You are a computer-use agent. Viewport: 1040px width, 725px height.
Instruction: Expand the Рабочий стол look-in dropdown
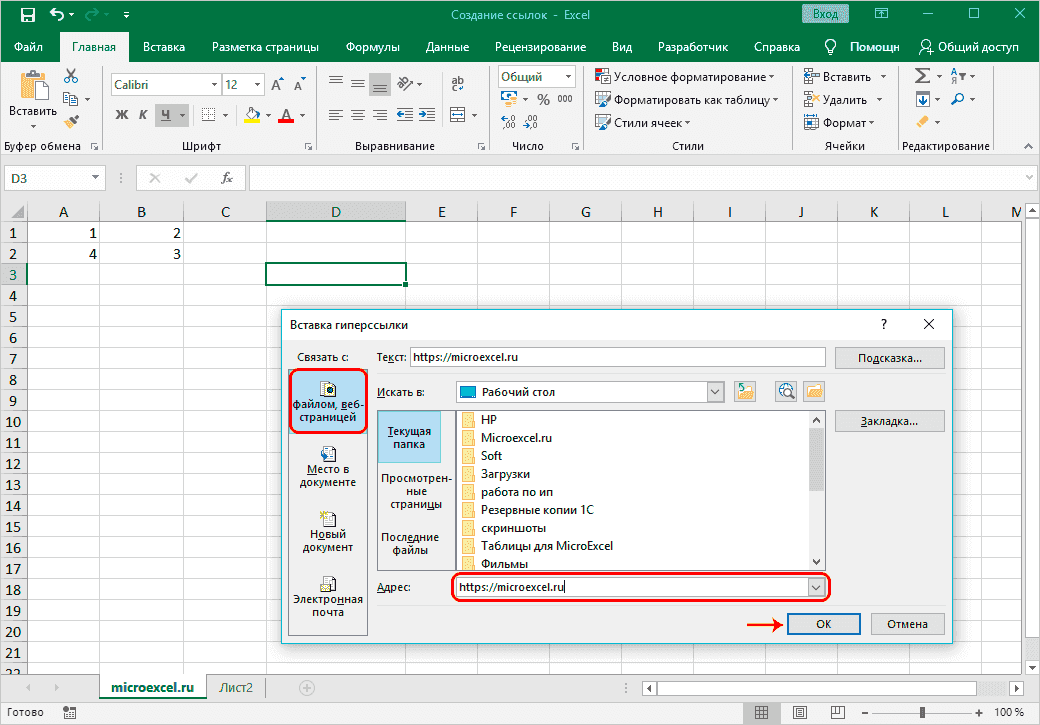tap(715, 393)
